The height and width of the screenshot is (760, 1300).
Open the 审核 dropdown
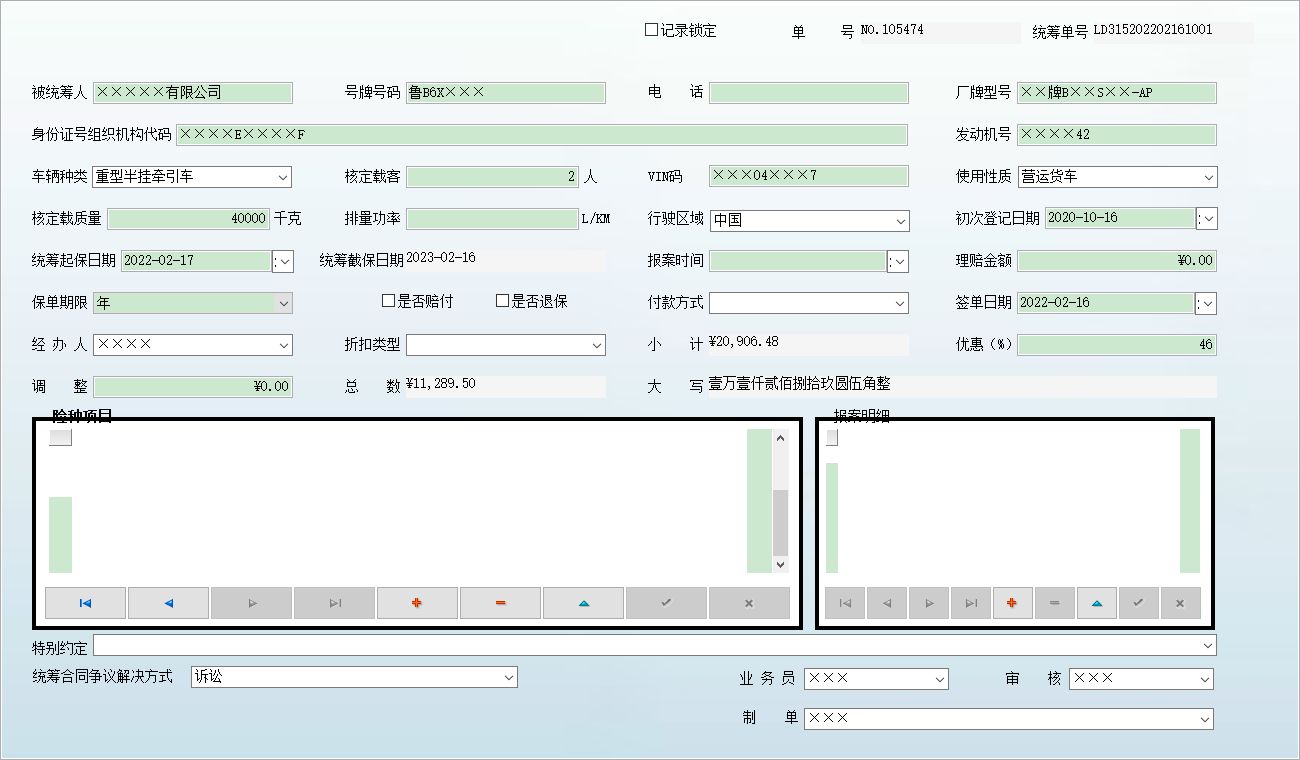[x=1204, y=679]
